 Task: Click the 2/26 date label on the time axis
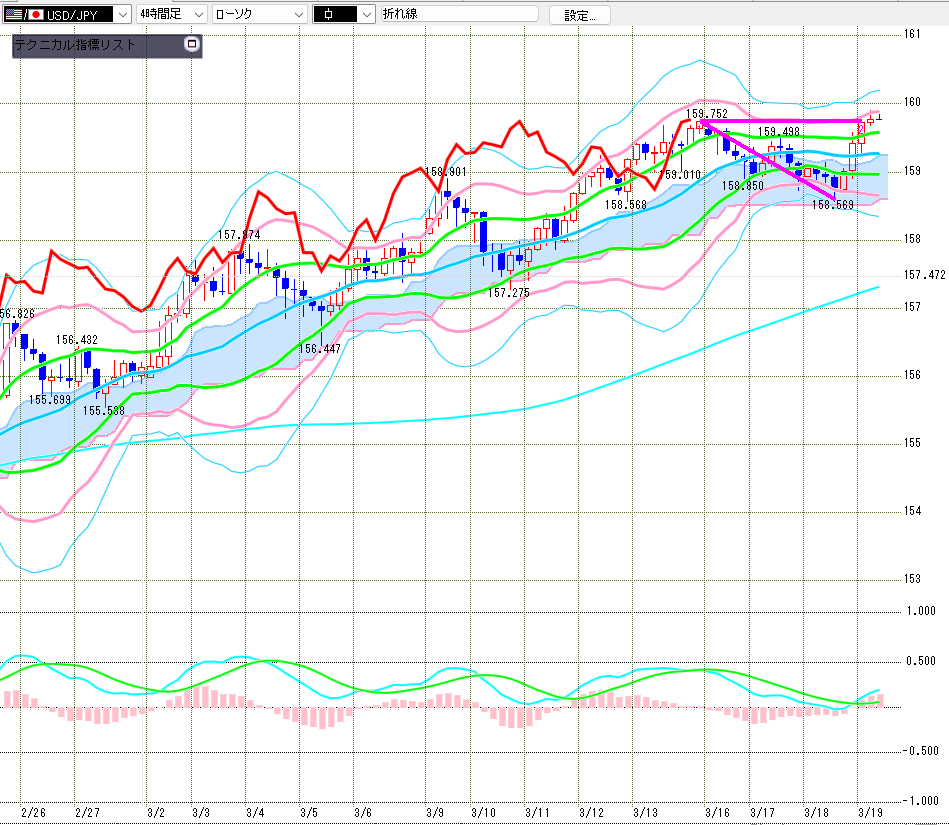pos(32,812)
